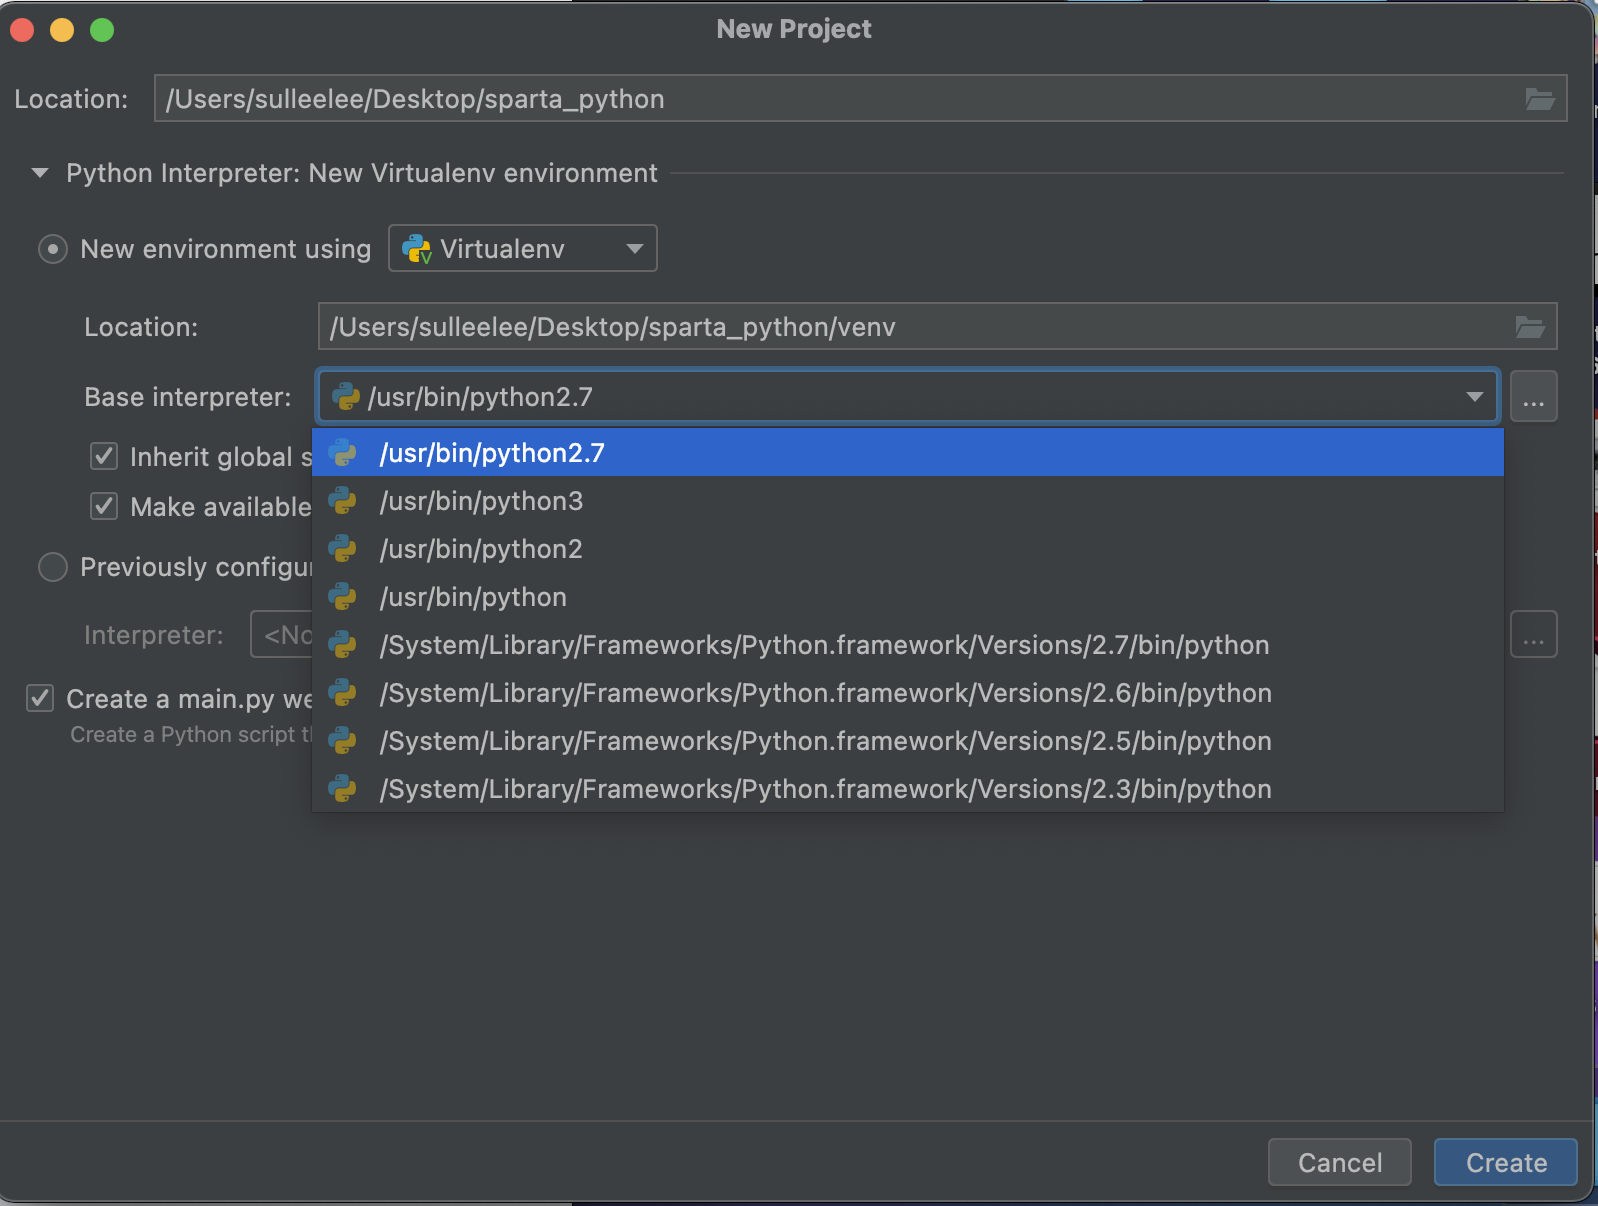Select the Previously configured interpreter radio button
The image size is (1598, 1206).
[53, 567]
